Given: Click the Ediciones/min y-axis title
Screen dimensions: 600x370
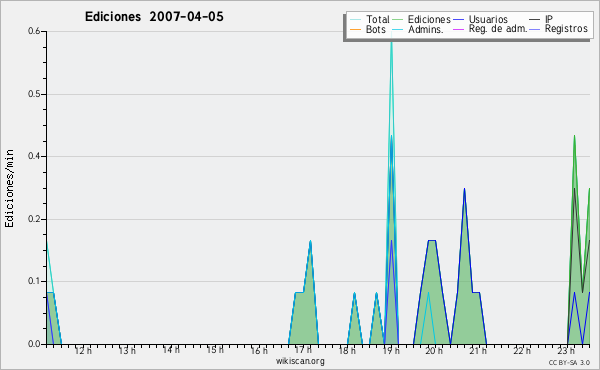Looking at the screenshot, I should [9, 188].
